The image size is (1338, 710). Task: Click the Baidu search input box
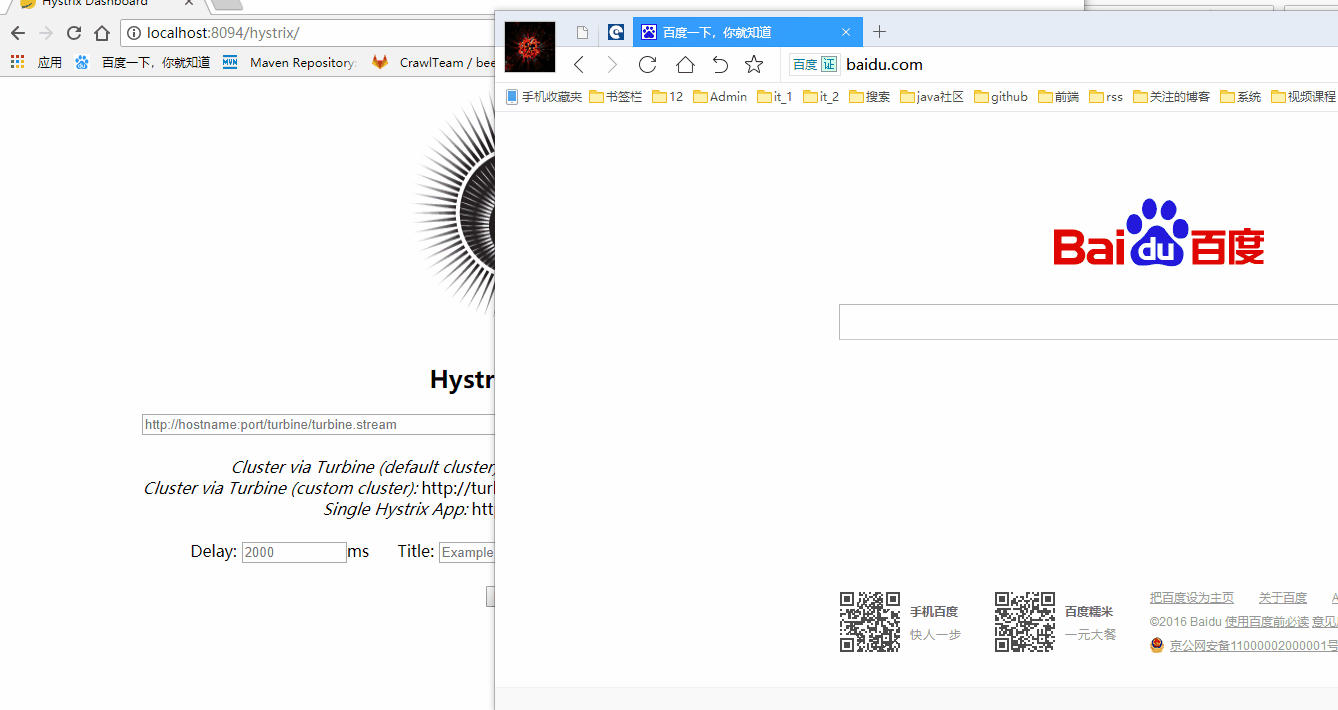(x=1088, y=322)
